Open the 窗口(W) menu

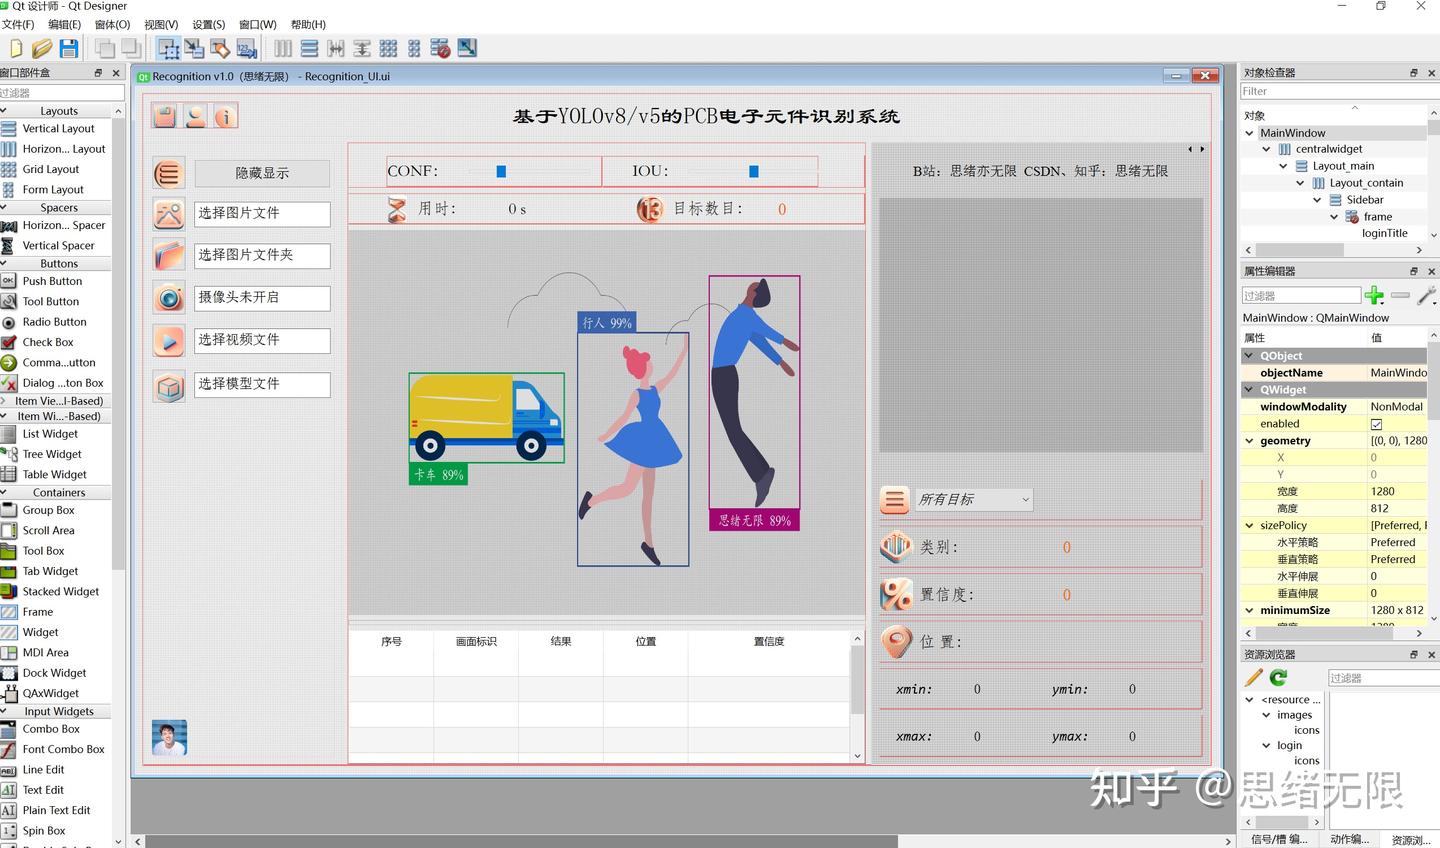click(257, 24)
